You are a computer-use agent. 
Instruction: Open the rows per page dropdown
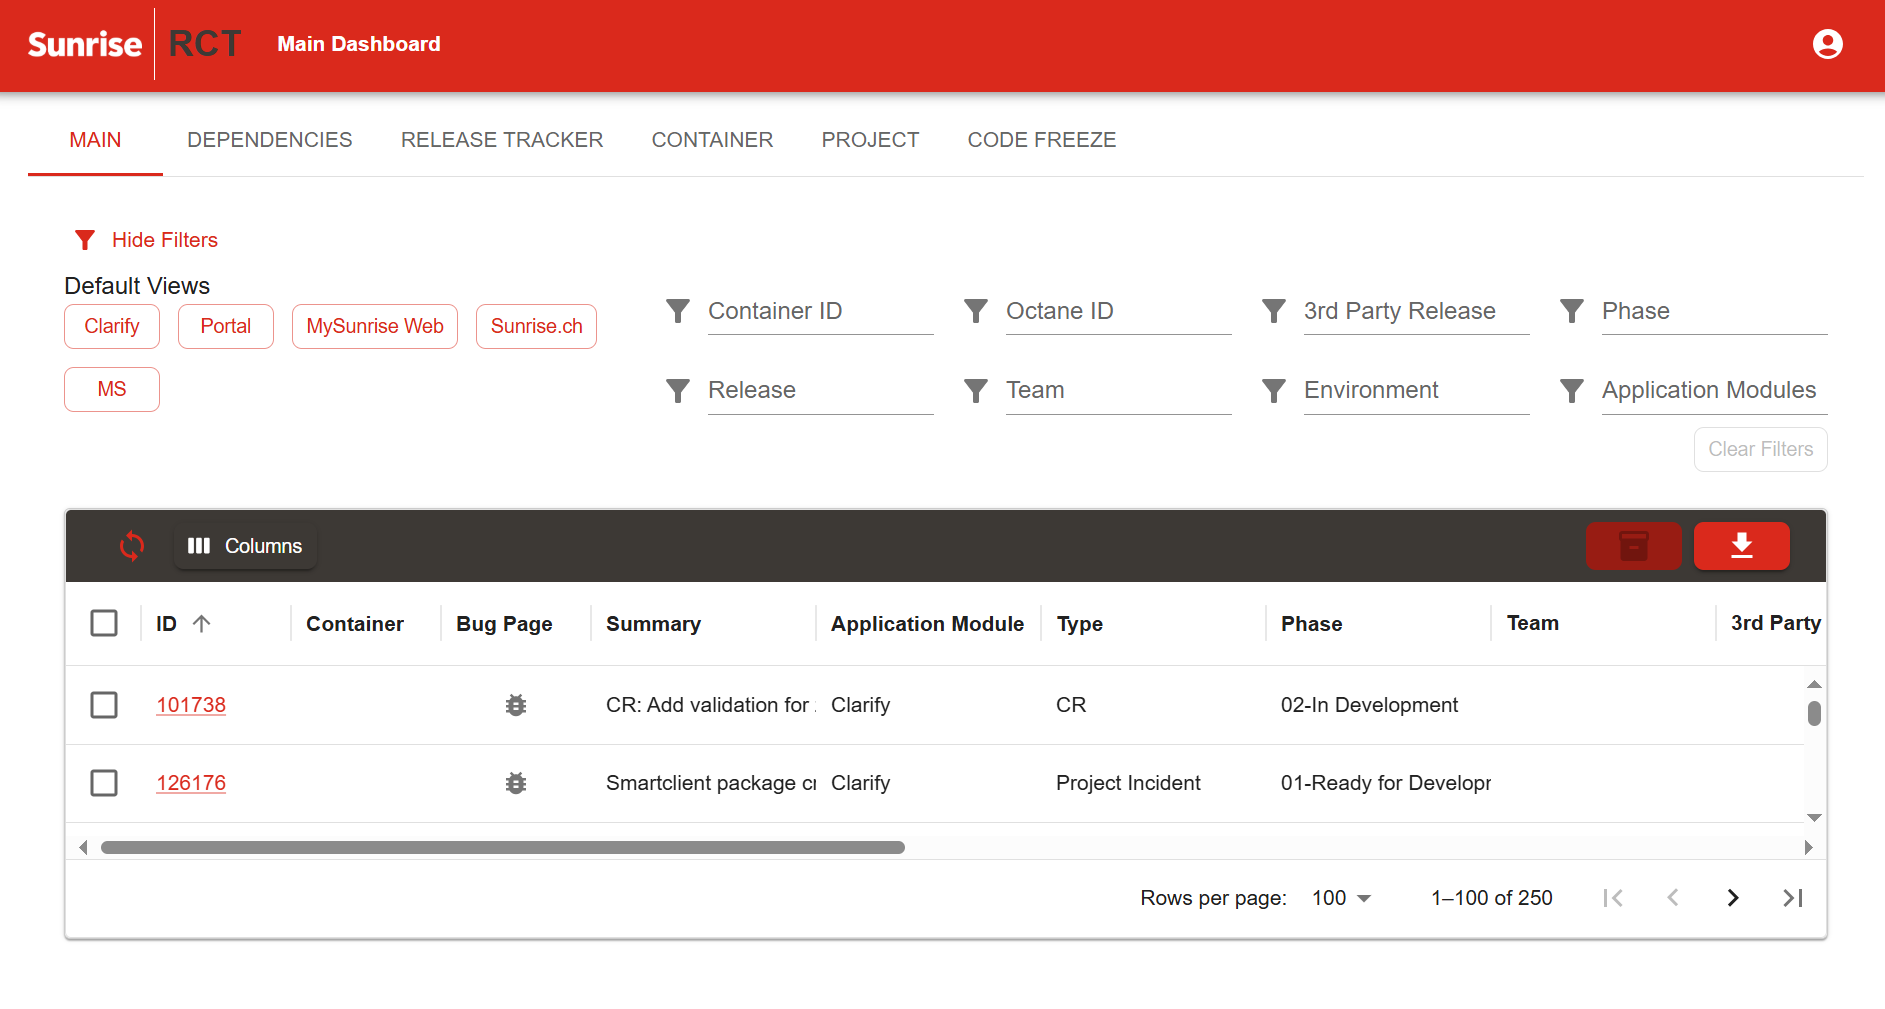(x=1341, y=898)
